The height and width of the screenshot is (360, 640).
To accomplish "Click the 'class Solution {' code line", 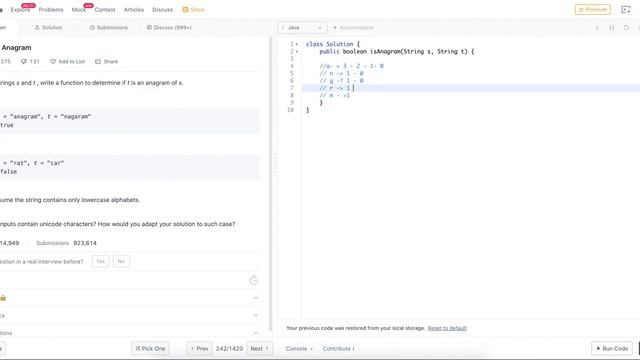I will coord(333,44).
